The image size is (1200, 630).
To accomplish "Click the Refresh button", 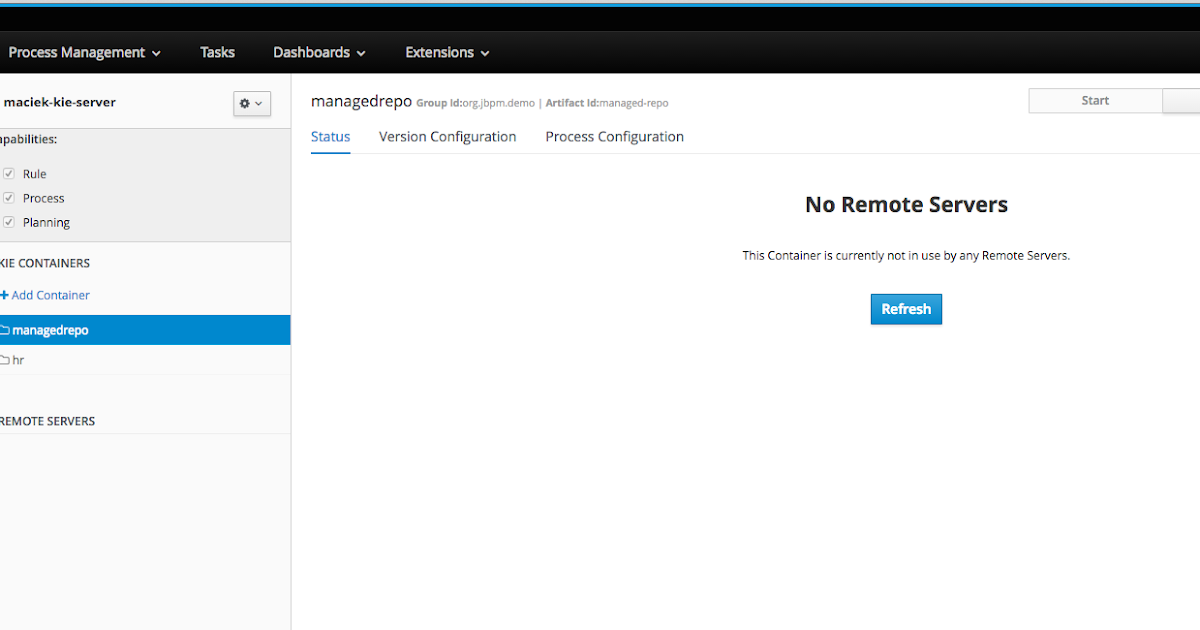I will point(906,309).
